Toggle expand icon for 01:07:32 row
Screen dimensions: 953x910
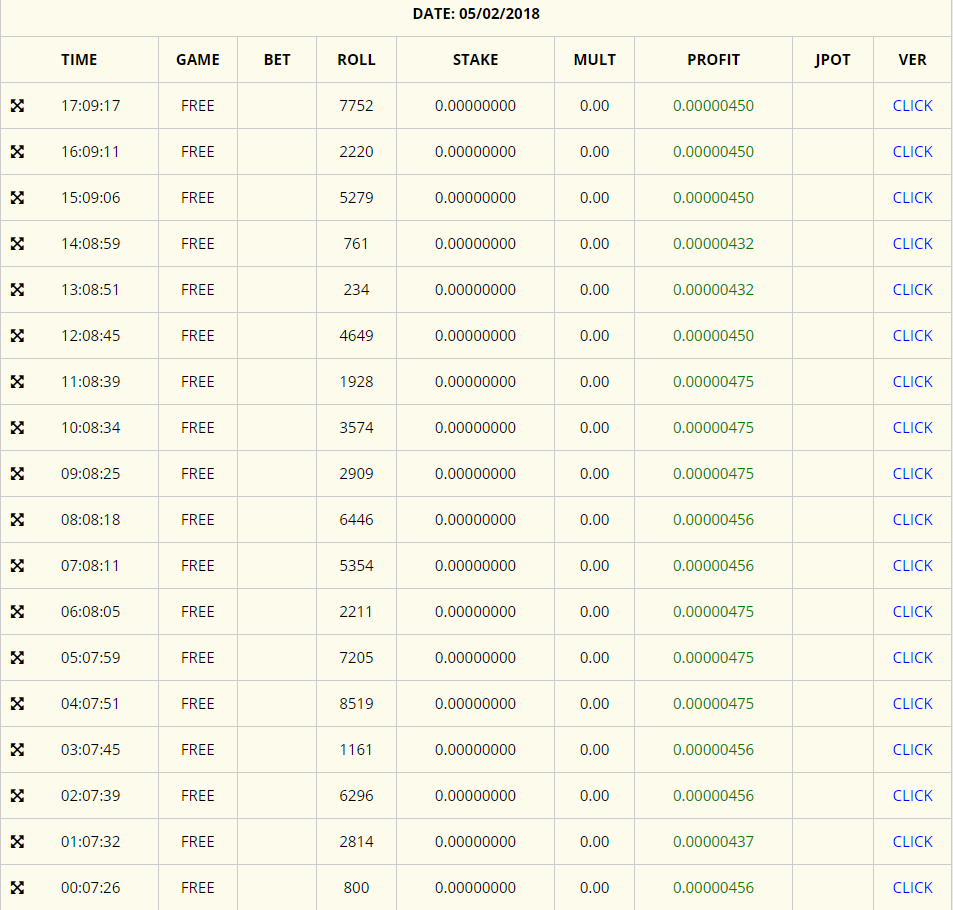[x=17, y=842]
